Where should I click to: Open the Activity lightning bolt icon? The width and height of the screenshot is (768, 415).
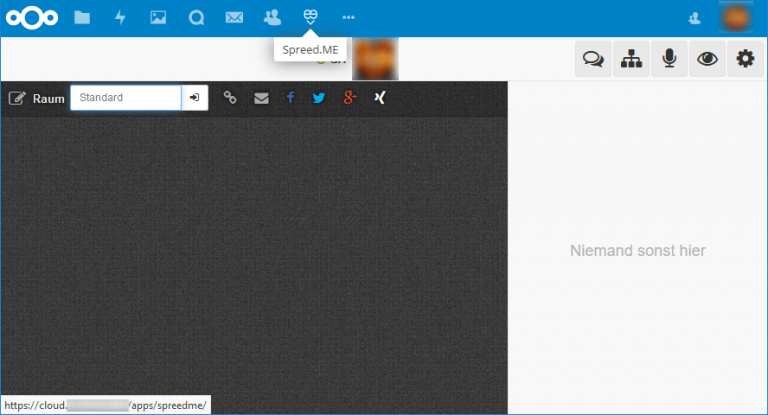pos(120,18)
